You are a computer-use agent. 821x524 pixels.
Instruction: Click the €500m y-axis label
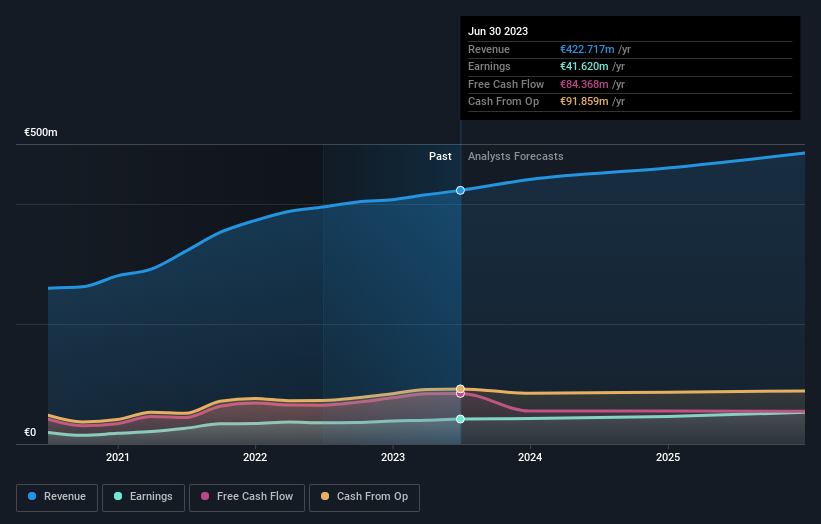click(41, 132)
